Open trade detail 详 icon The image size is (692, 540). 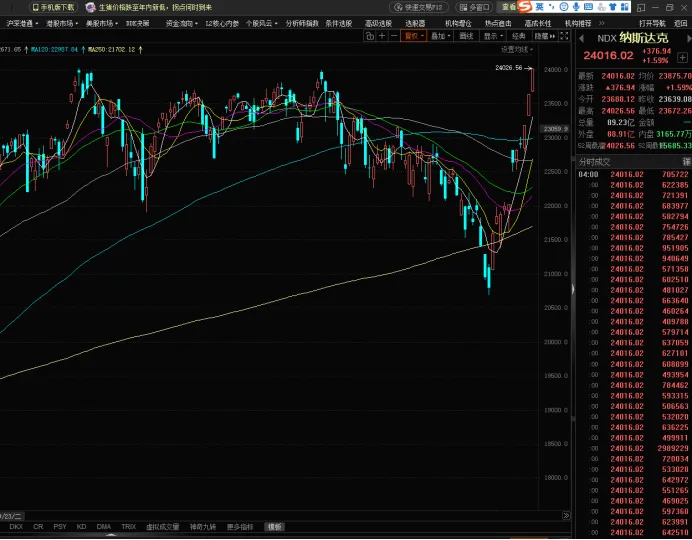[687, 162]
